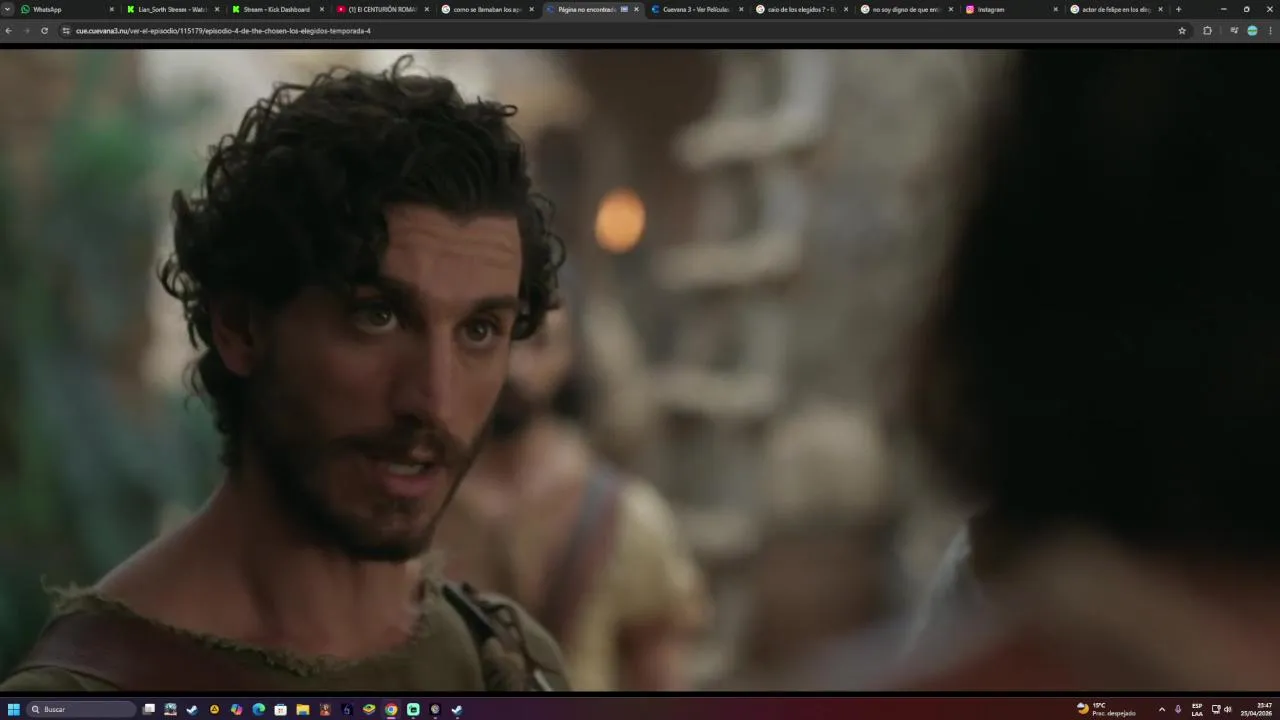Viewport: 1280px width, 720px height.
Task: Close the Instagram tab
Action: pyautogui.click(x=1055, y=9)
